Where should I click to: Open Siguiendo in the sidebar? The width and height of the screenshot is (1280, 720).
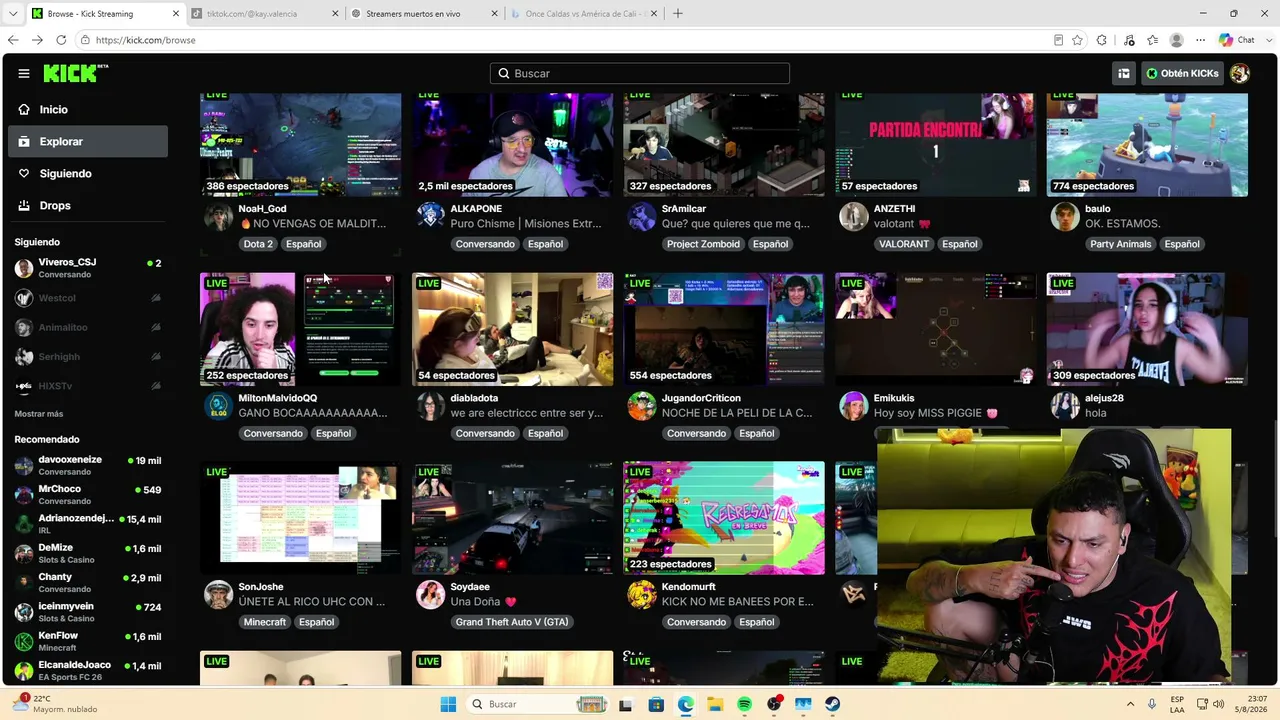[88, 173]
